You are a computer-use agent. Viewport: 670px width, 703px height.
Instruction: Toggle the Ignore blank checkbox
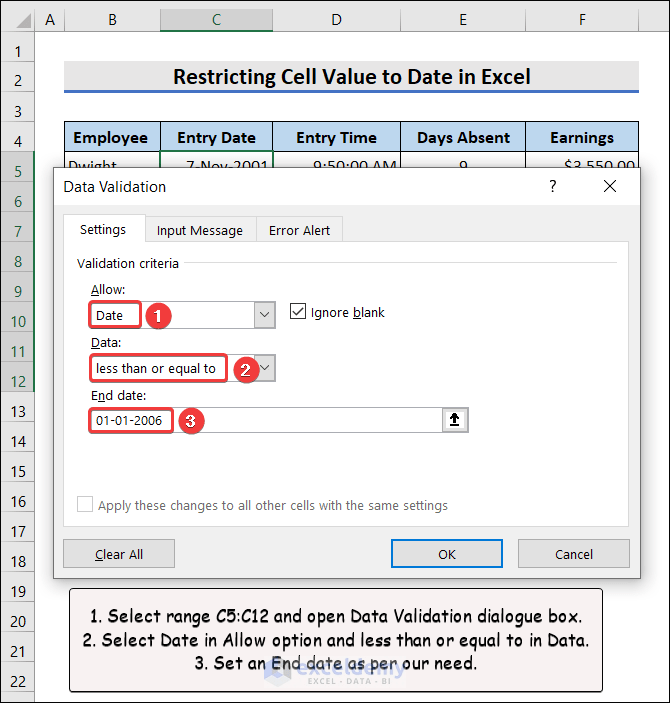click(298, 312)
